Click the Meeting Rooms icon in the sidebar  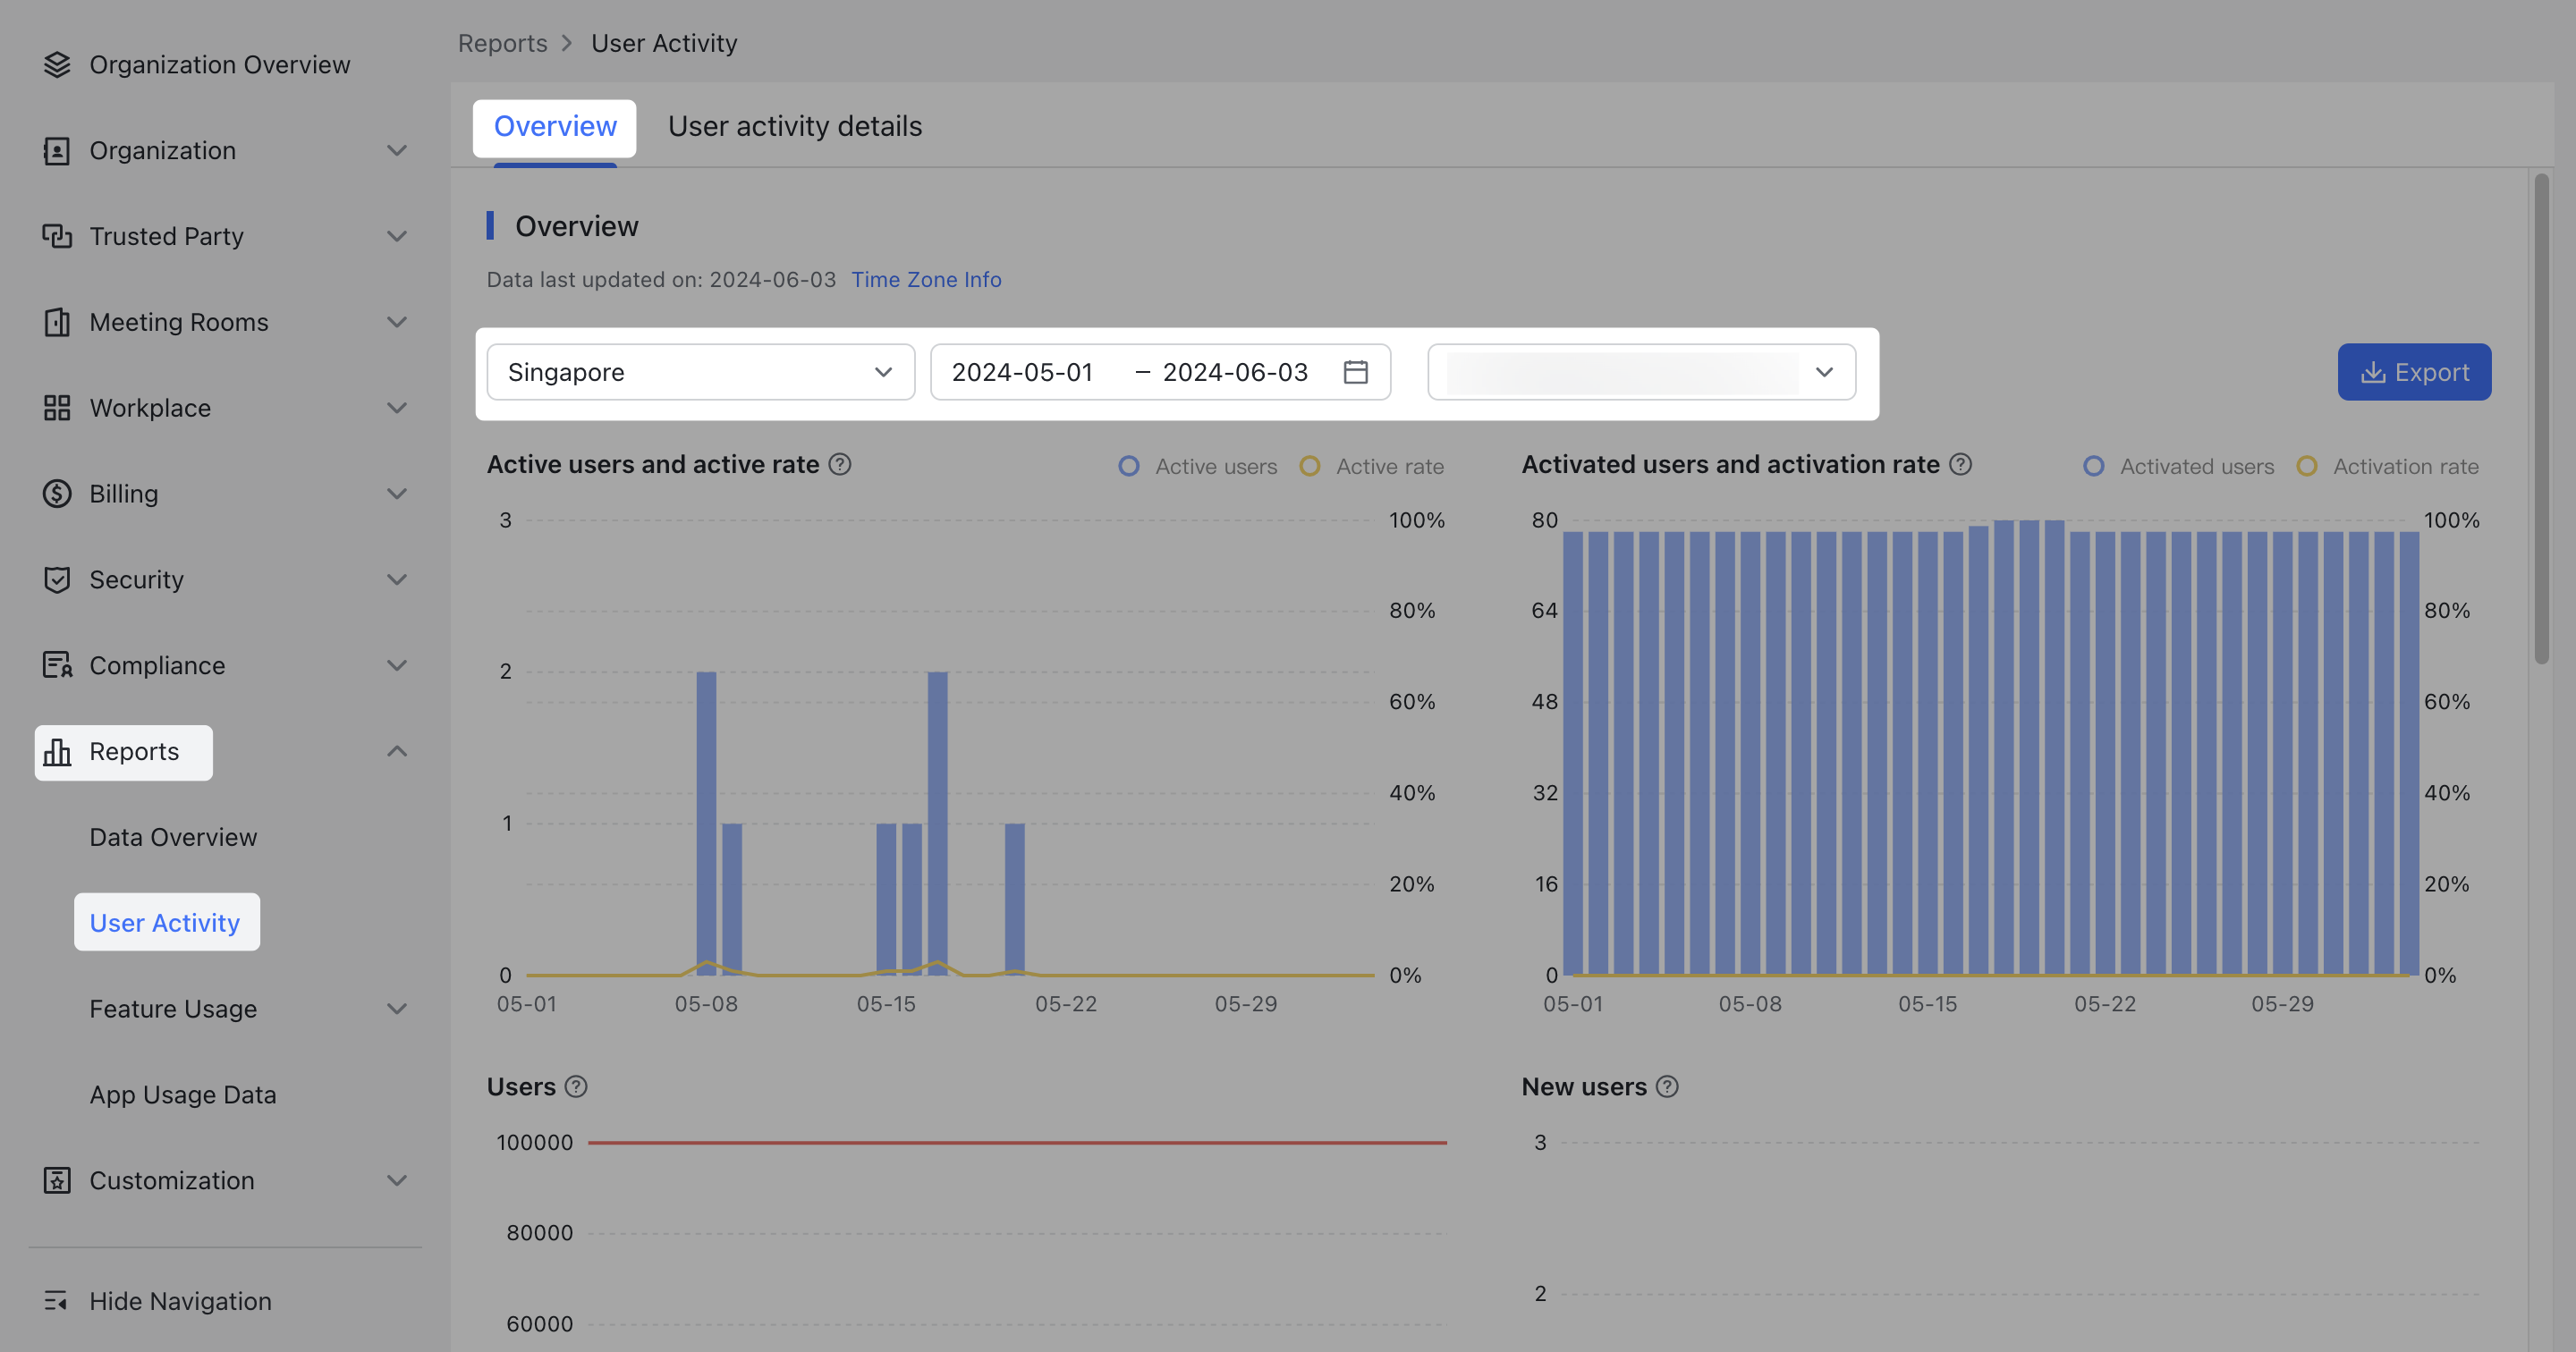(57, 322)
